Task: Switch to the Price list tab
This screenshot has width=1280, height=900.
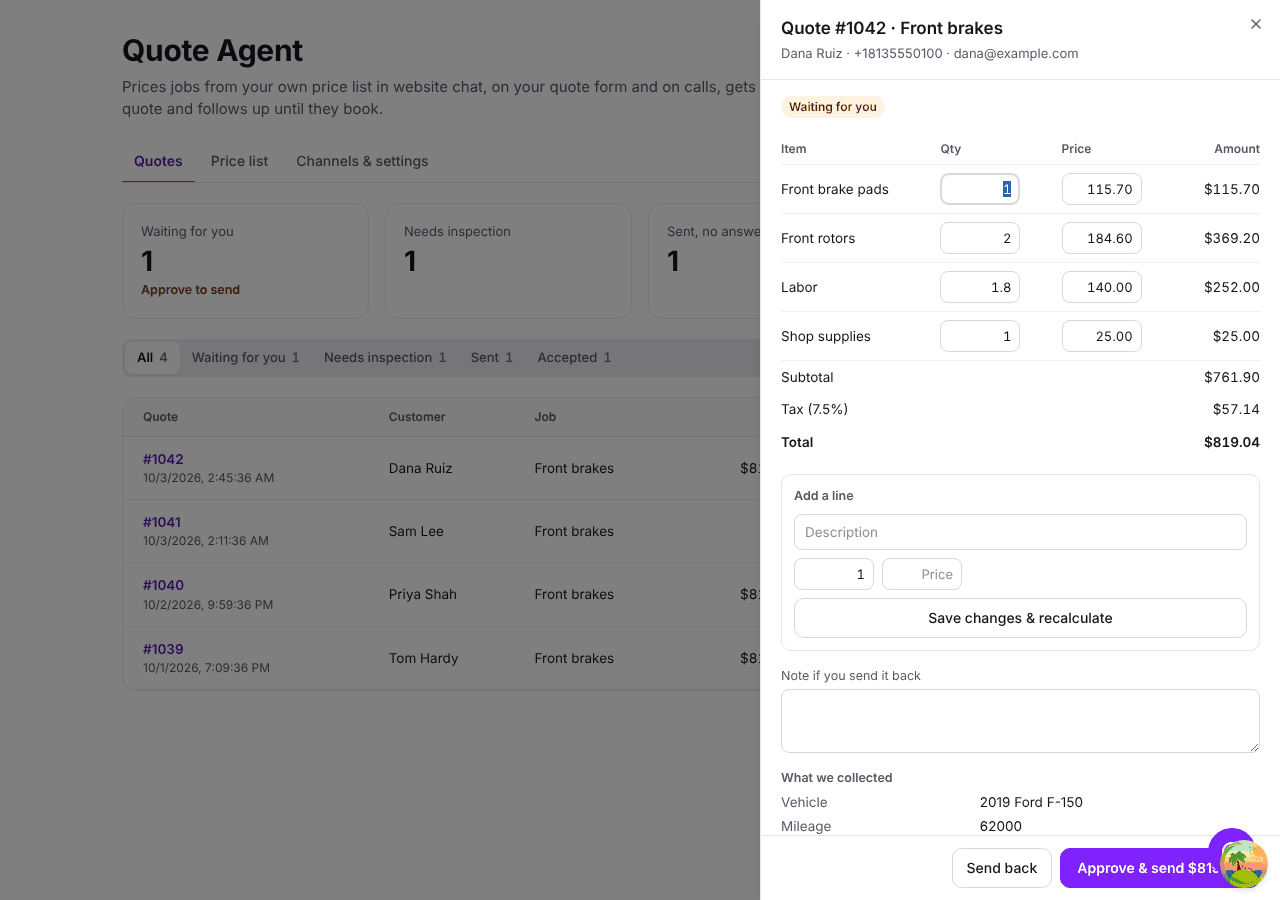Action: click(239, 161)
